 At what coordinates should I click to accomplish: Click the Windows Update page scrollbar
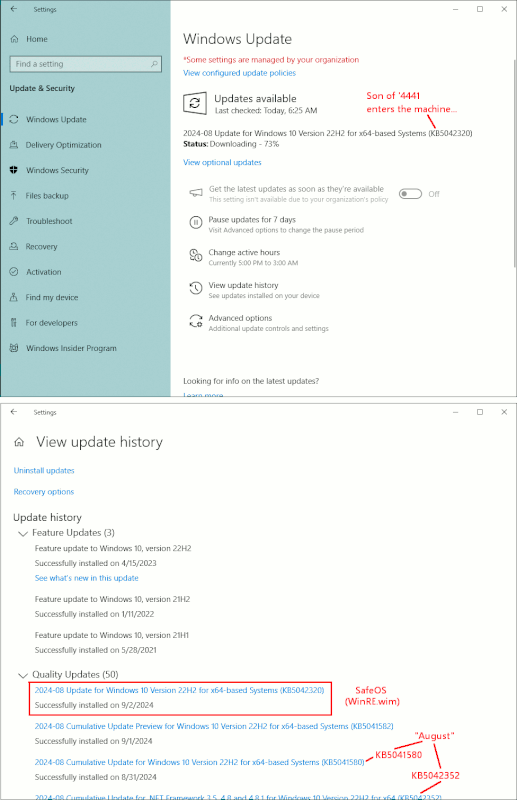pyautogui.click(x=514, y=163)
